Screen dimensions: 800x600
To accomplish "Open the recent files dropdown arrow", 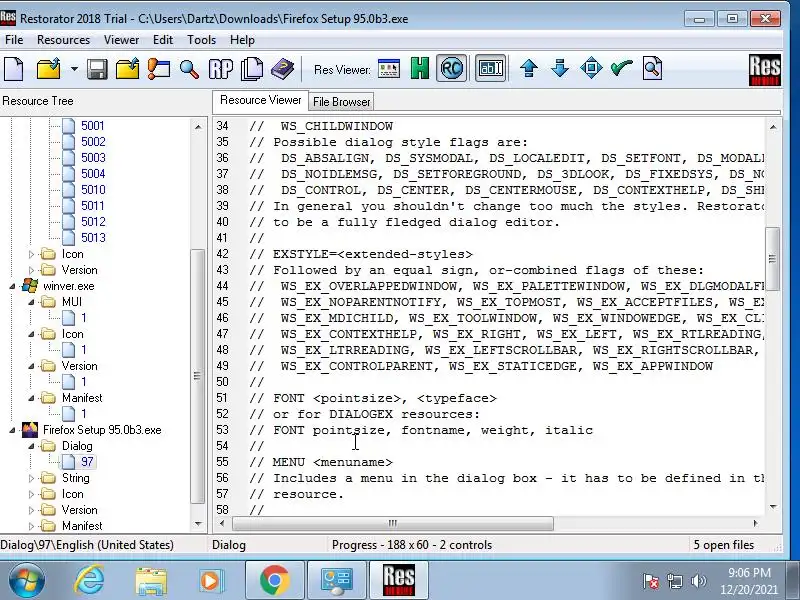I will pos(74,68).
